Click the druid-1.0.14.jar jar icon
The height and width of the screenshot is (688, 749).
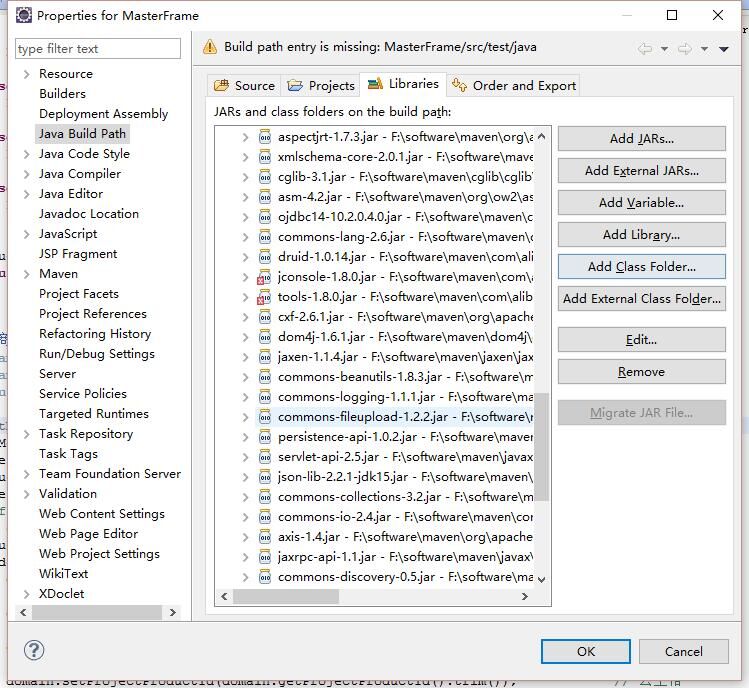coord(265,257)
